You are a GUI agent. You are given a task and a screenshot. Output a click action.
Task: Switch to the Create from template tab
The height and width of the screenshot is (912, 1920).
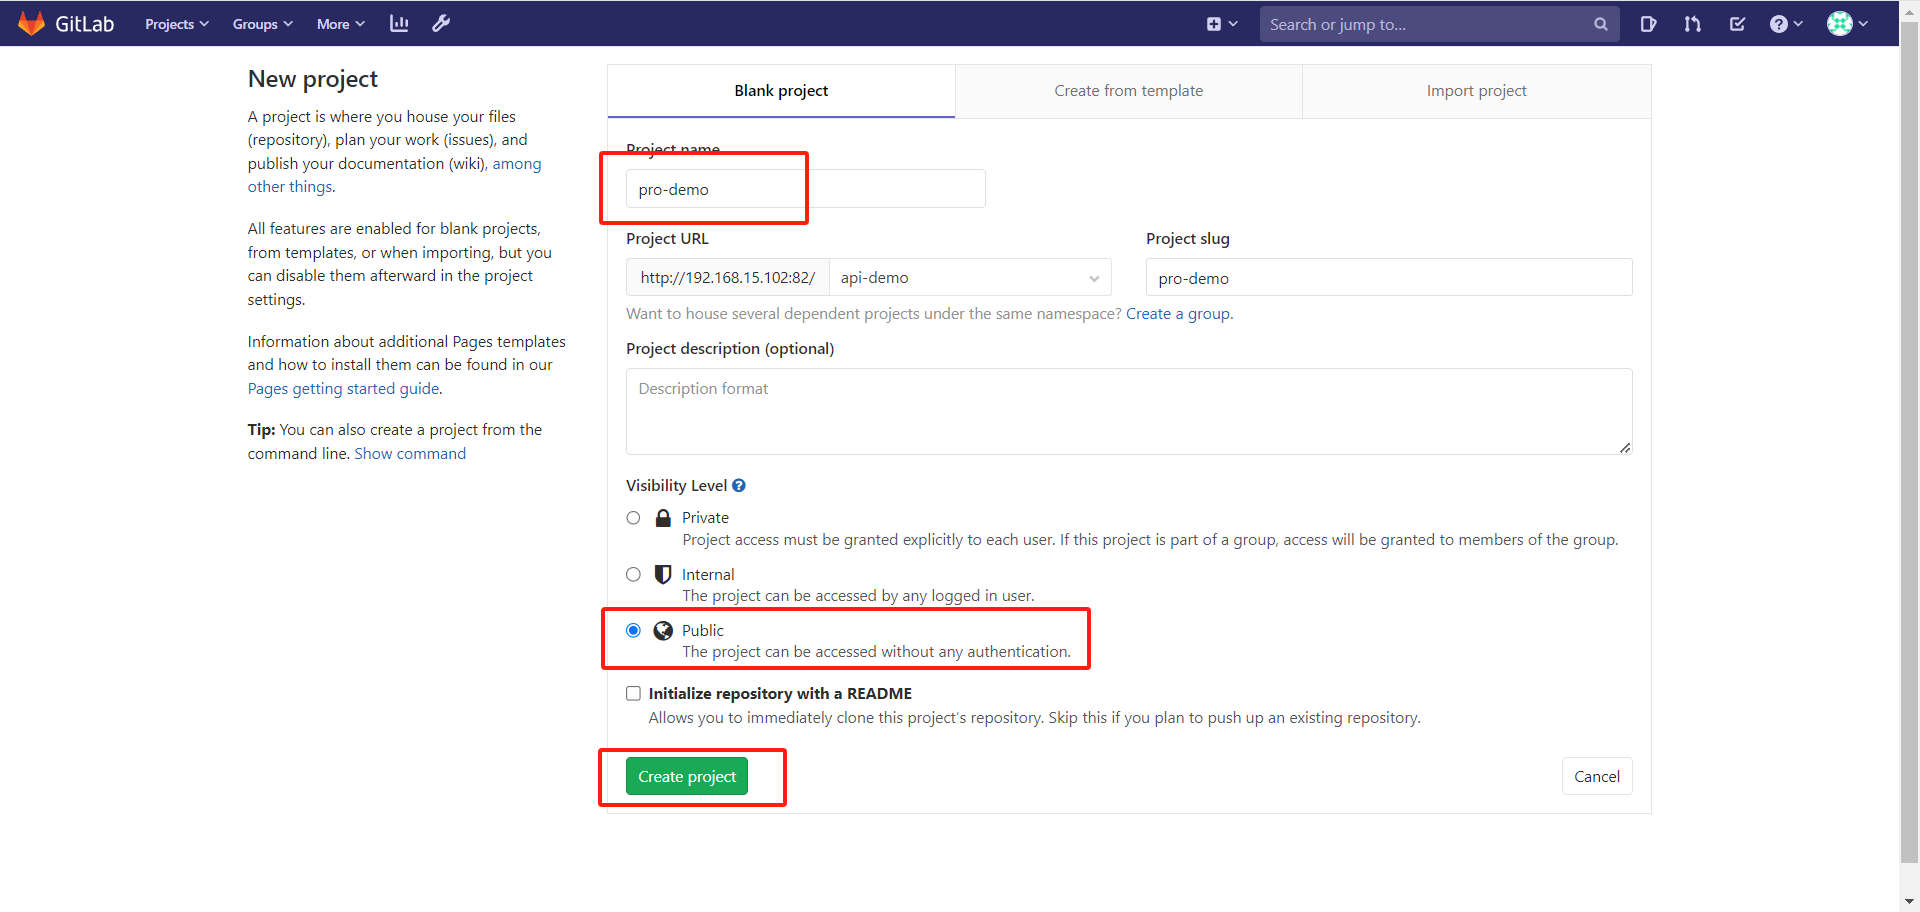click(x=1128, y=90)
